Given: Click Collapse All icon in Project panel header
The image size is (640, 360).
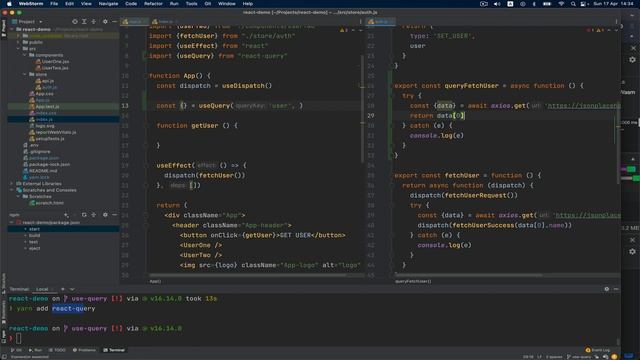Looking at the screenshot, I should pos(93,21).
